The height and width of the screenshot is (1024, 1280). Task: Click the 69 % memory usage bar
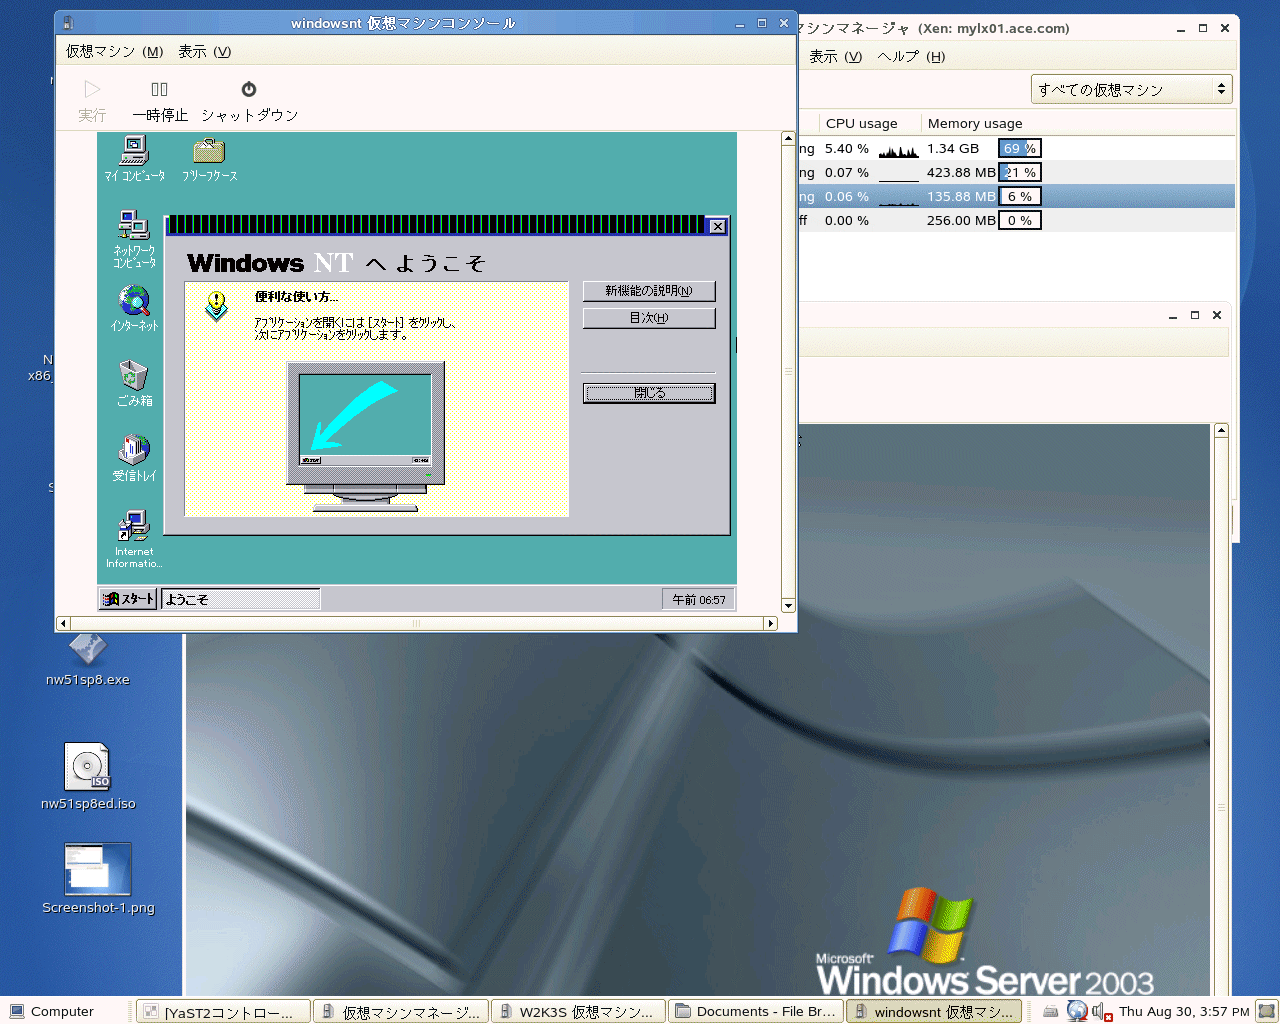(1020, 148)
